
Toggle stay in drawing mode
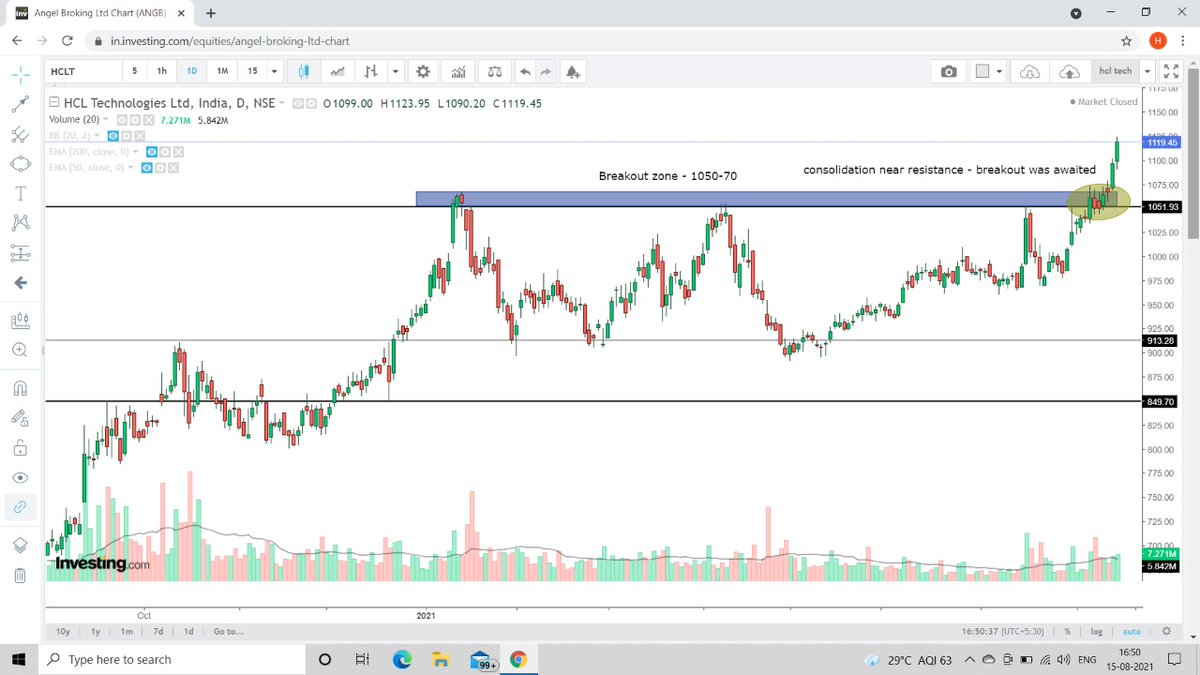(20, 417)
